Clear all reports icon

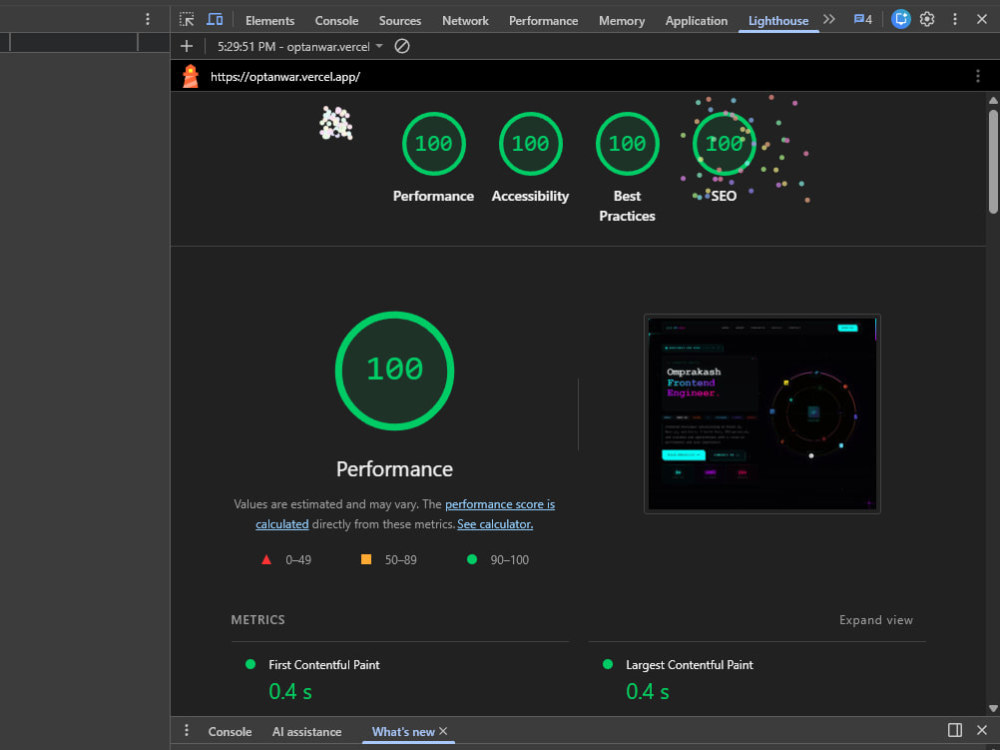tap(402, 46)
